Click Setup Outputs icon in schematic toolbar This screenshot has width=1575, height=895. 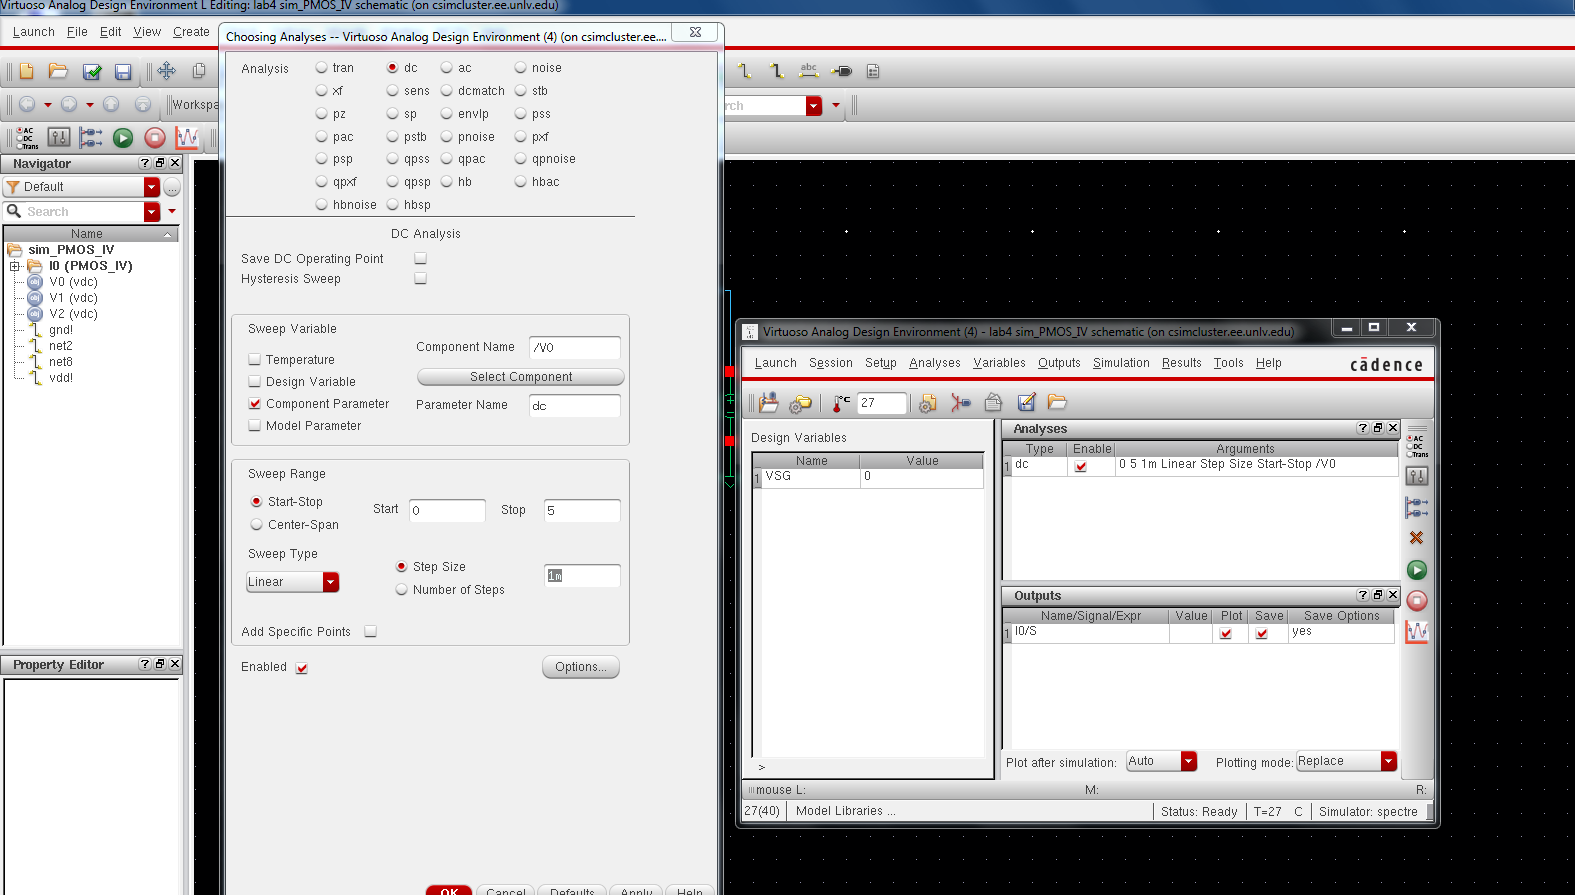(91, 137)
